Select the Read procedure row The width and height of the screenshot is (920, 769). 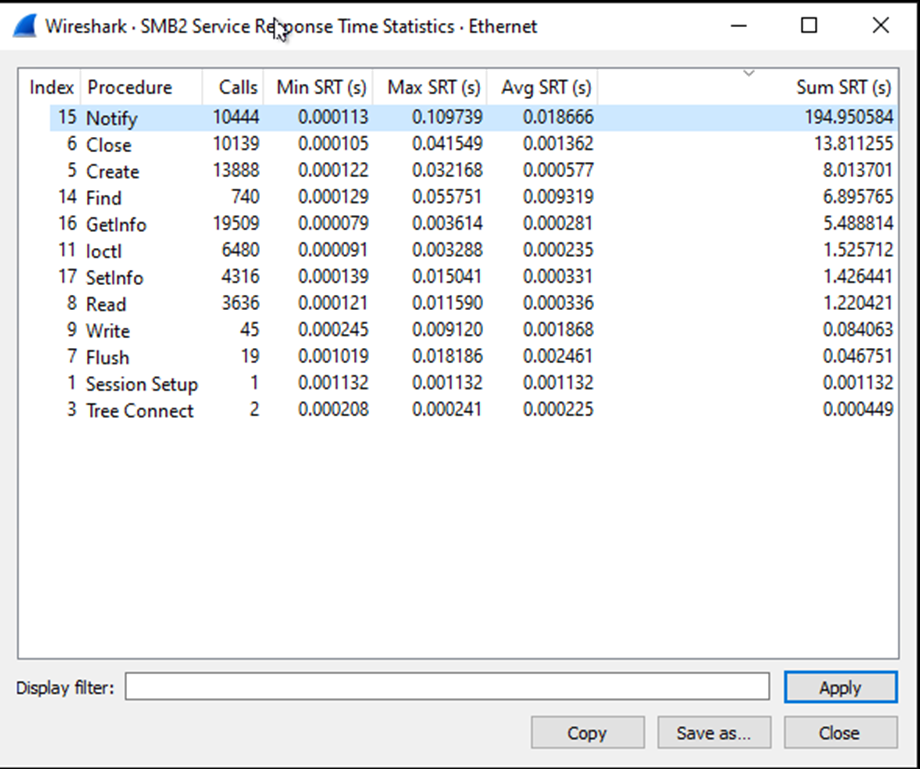tap(473, 303)
